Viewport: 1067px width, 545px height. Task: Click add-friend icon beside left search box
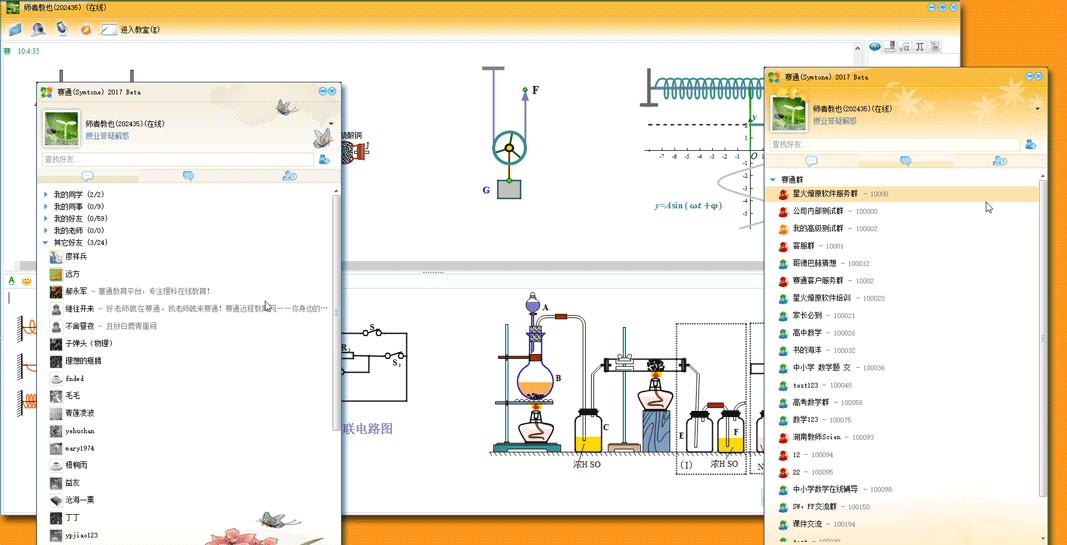coord(324,159)
